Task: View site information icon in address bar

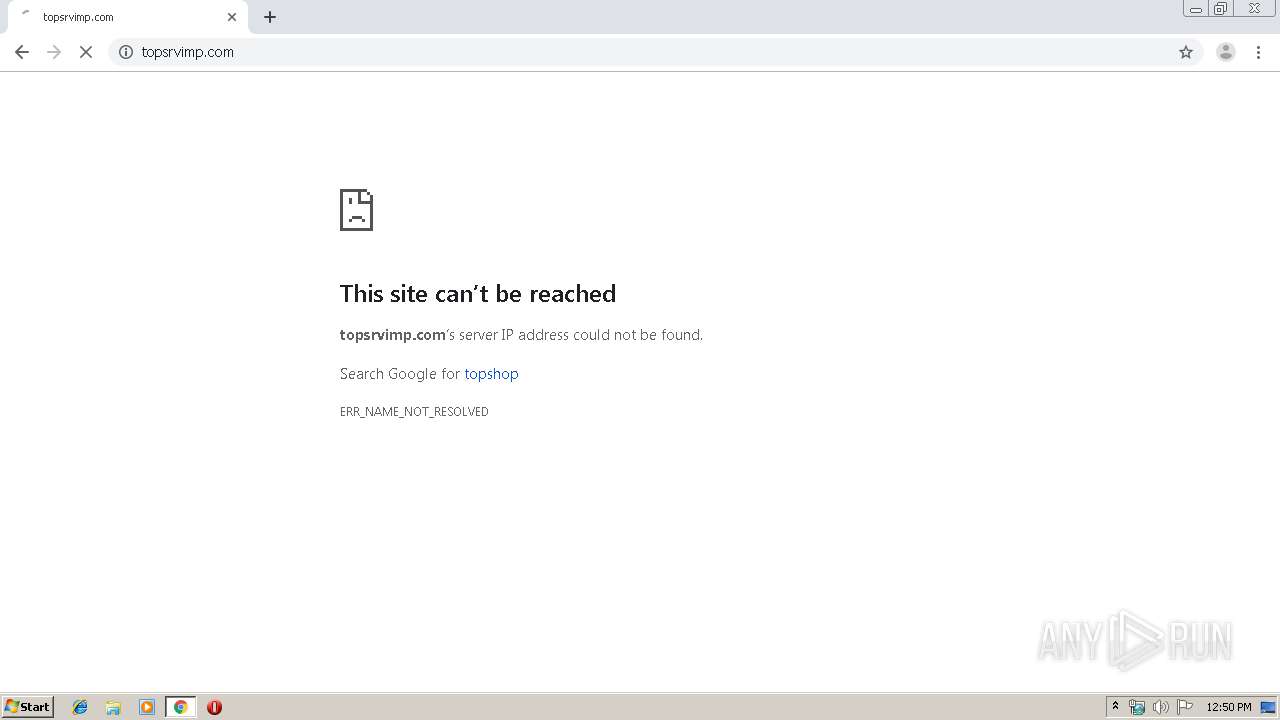Action: coord(126,52)
